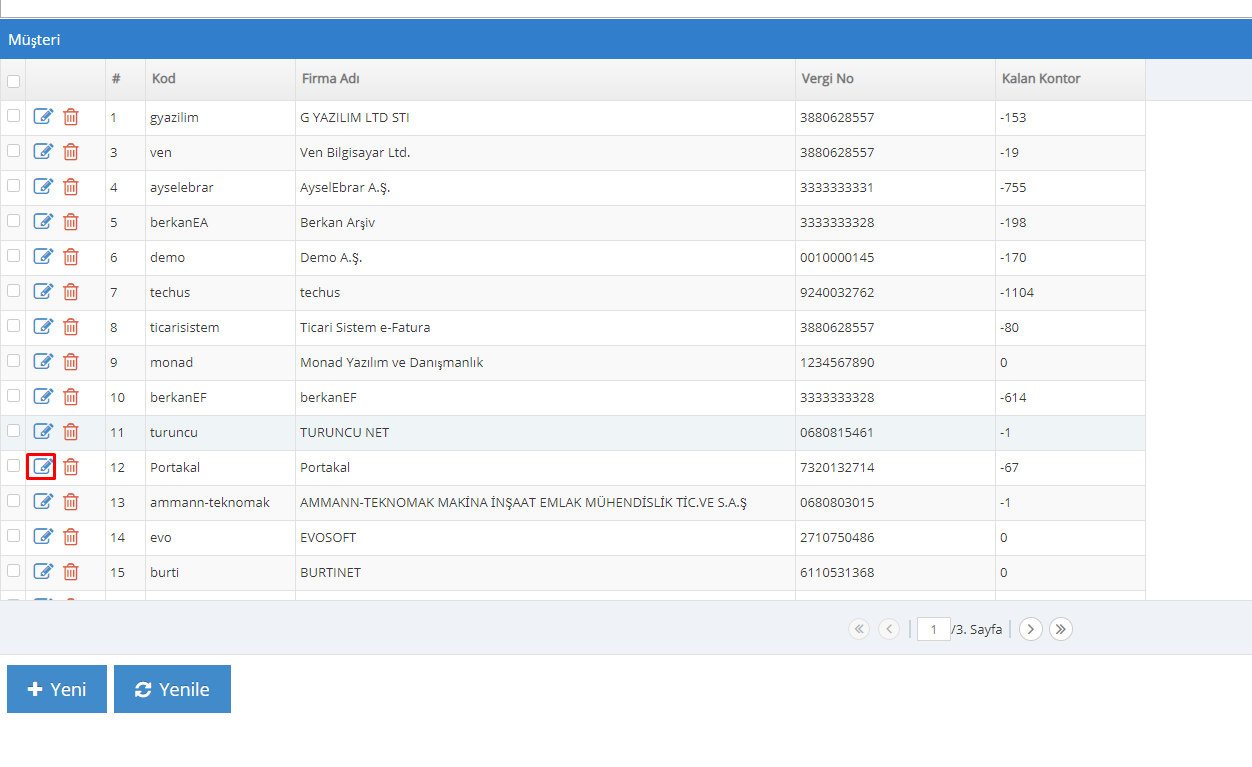Delete the EVOSOFT customer row
The image size is (1252, 767).
[71, 537]
